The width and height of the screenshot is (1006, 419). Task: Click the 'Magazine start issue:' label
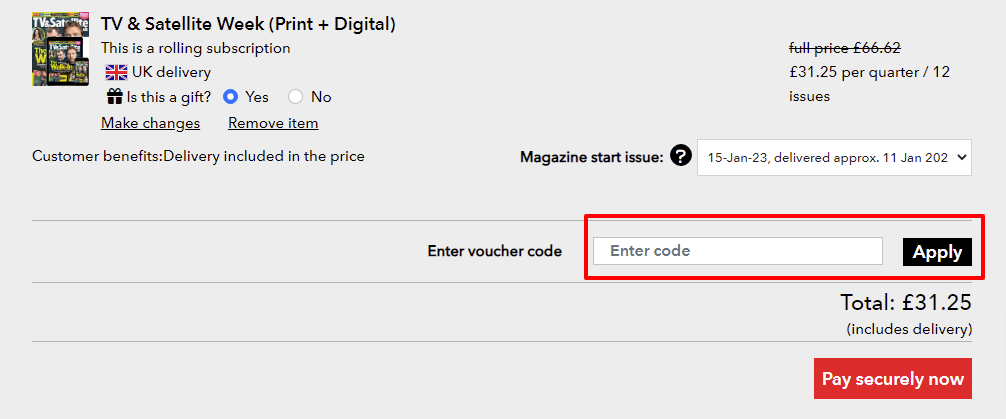pyautogui.click(x=591, y=157)
